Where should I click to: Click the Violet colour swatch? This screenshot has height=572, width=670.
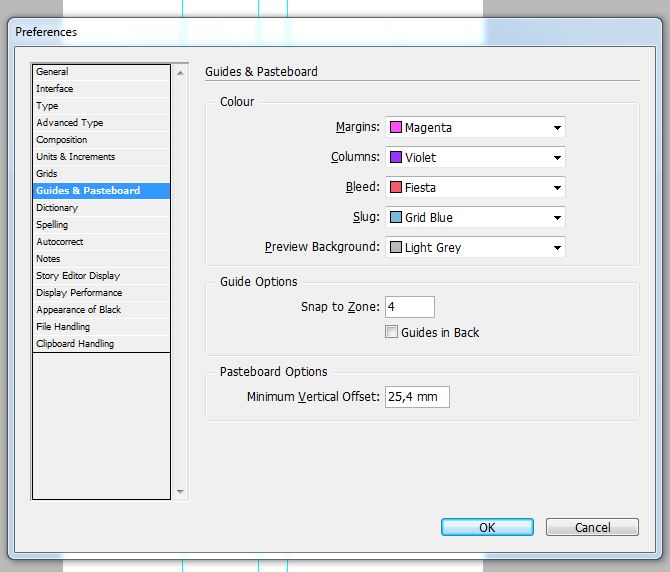(x=396, y=157)
